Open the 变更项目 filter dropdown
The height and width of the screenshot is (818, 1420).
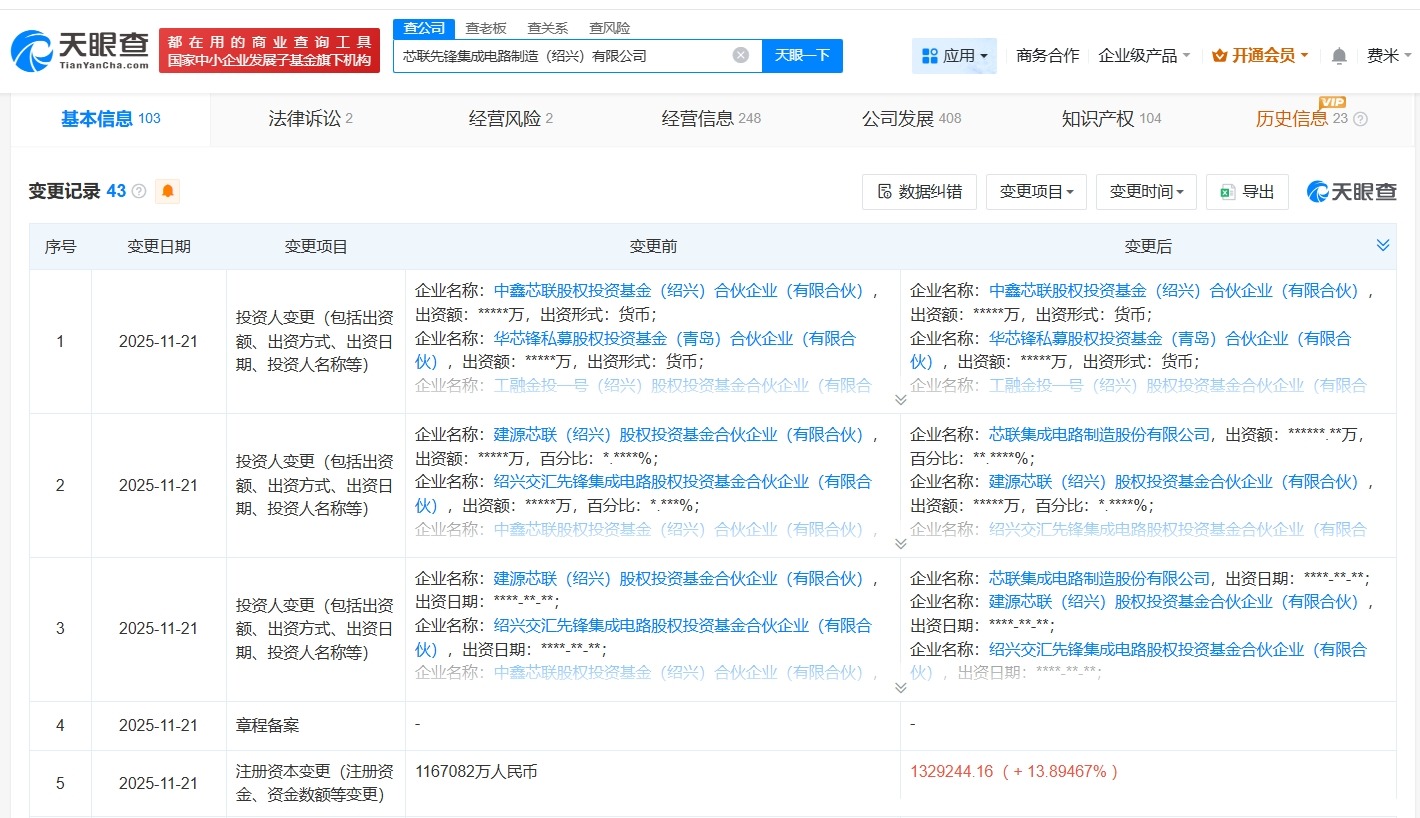point(1036,191)
